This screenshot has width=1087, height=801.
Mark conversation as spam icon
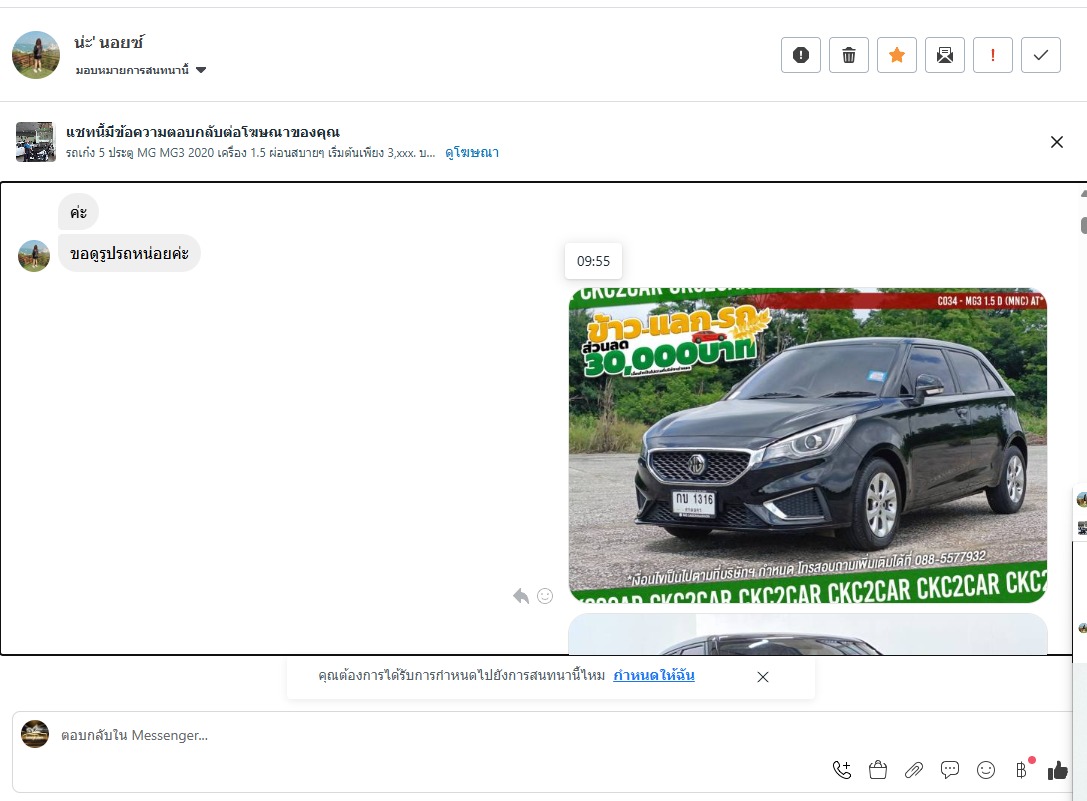point(801,55)
